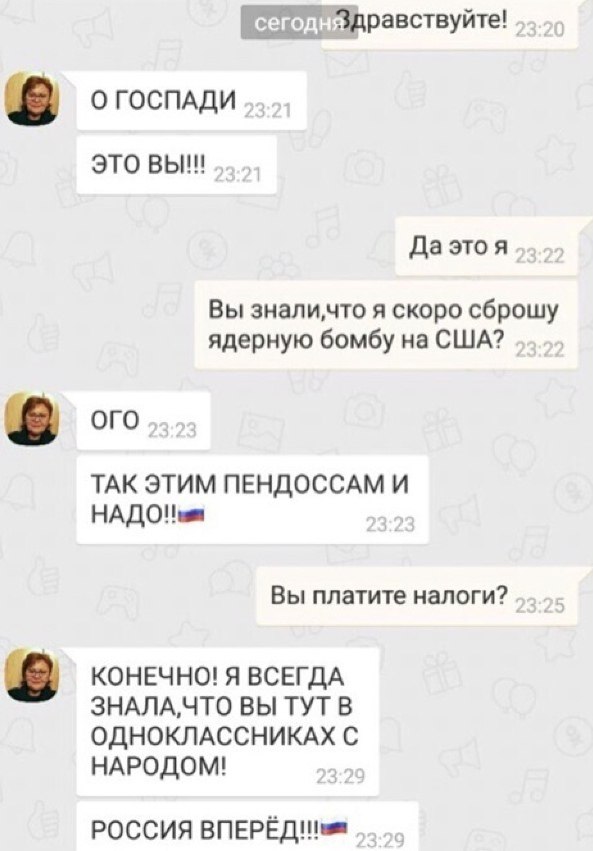Screen dimensions: 593x851
Task: Click the 23:22 timestamp beside 'Да это я'
Action: (539, 256)
